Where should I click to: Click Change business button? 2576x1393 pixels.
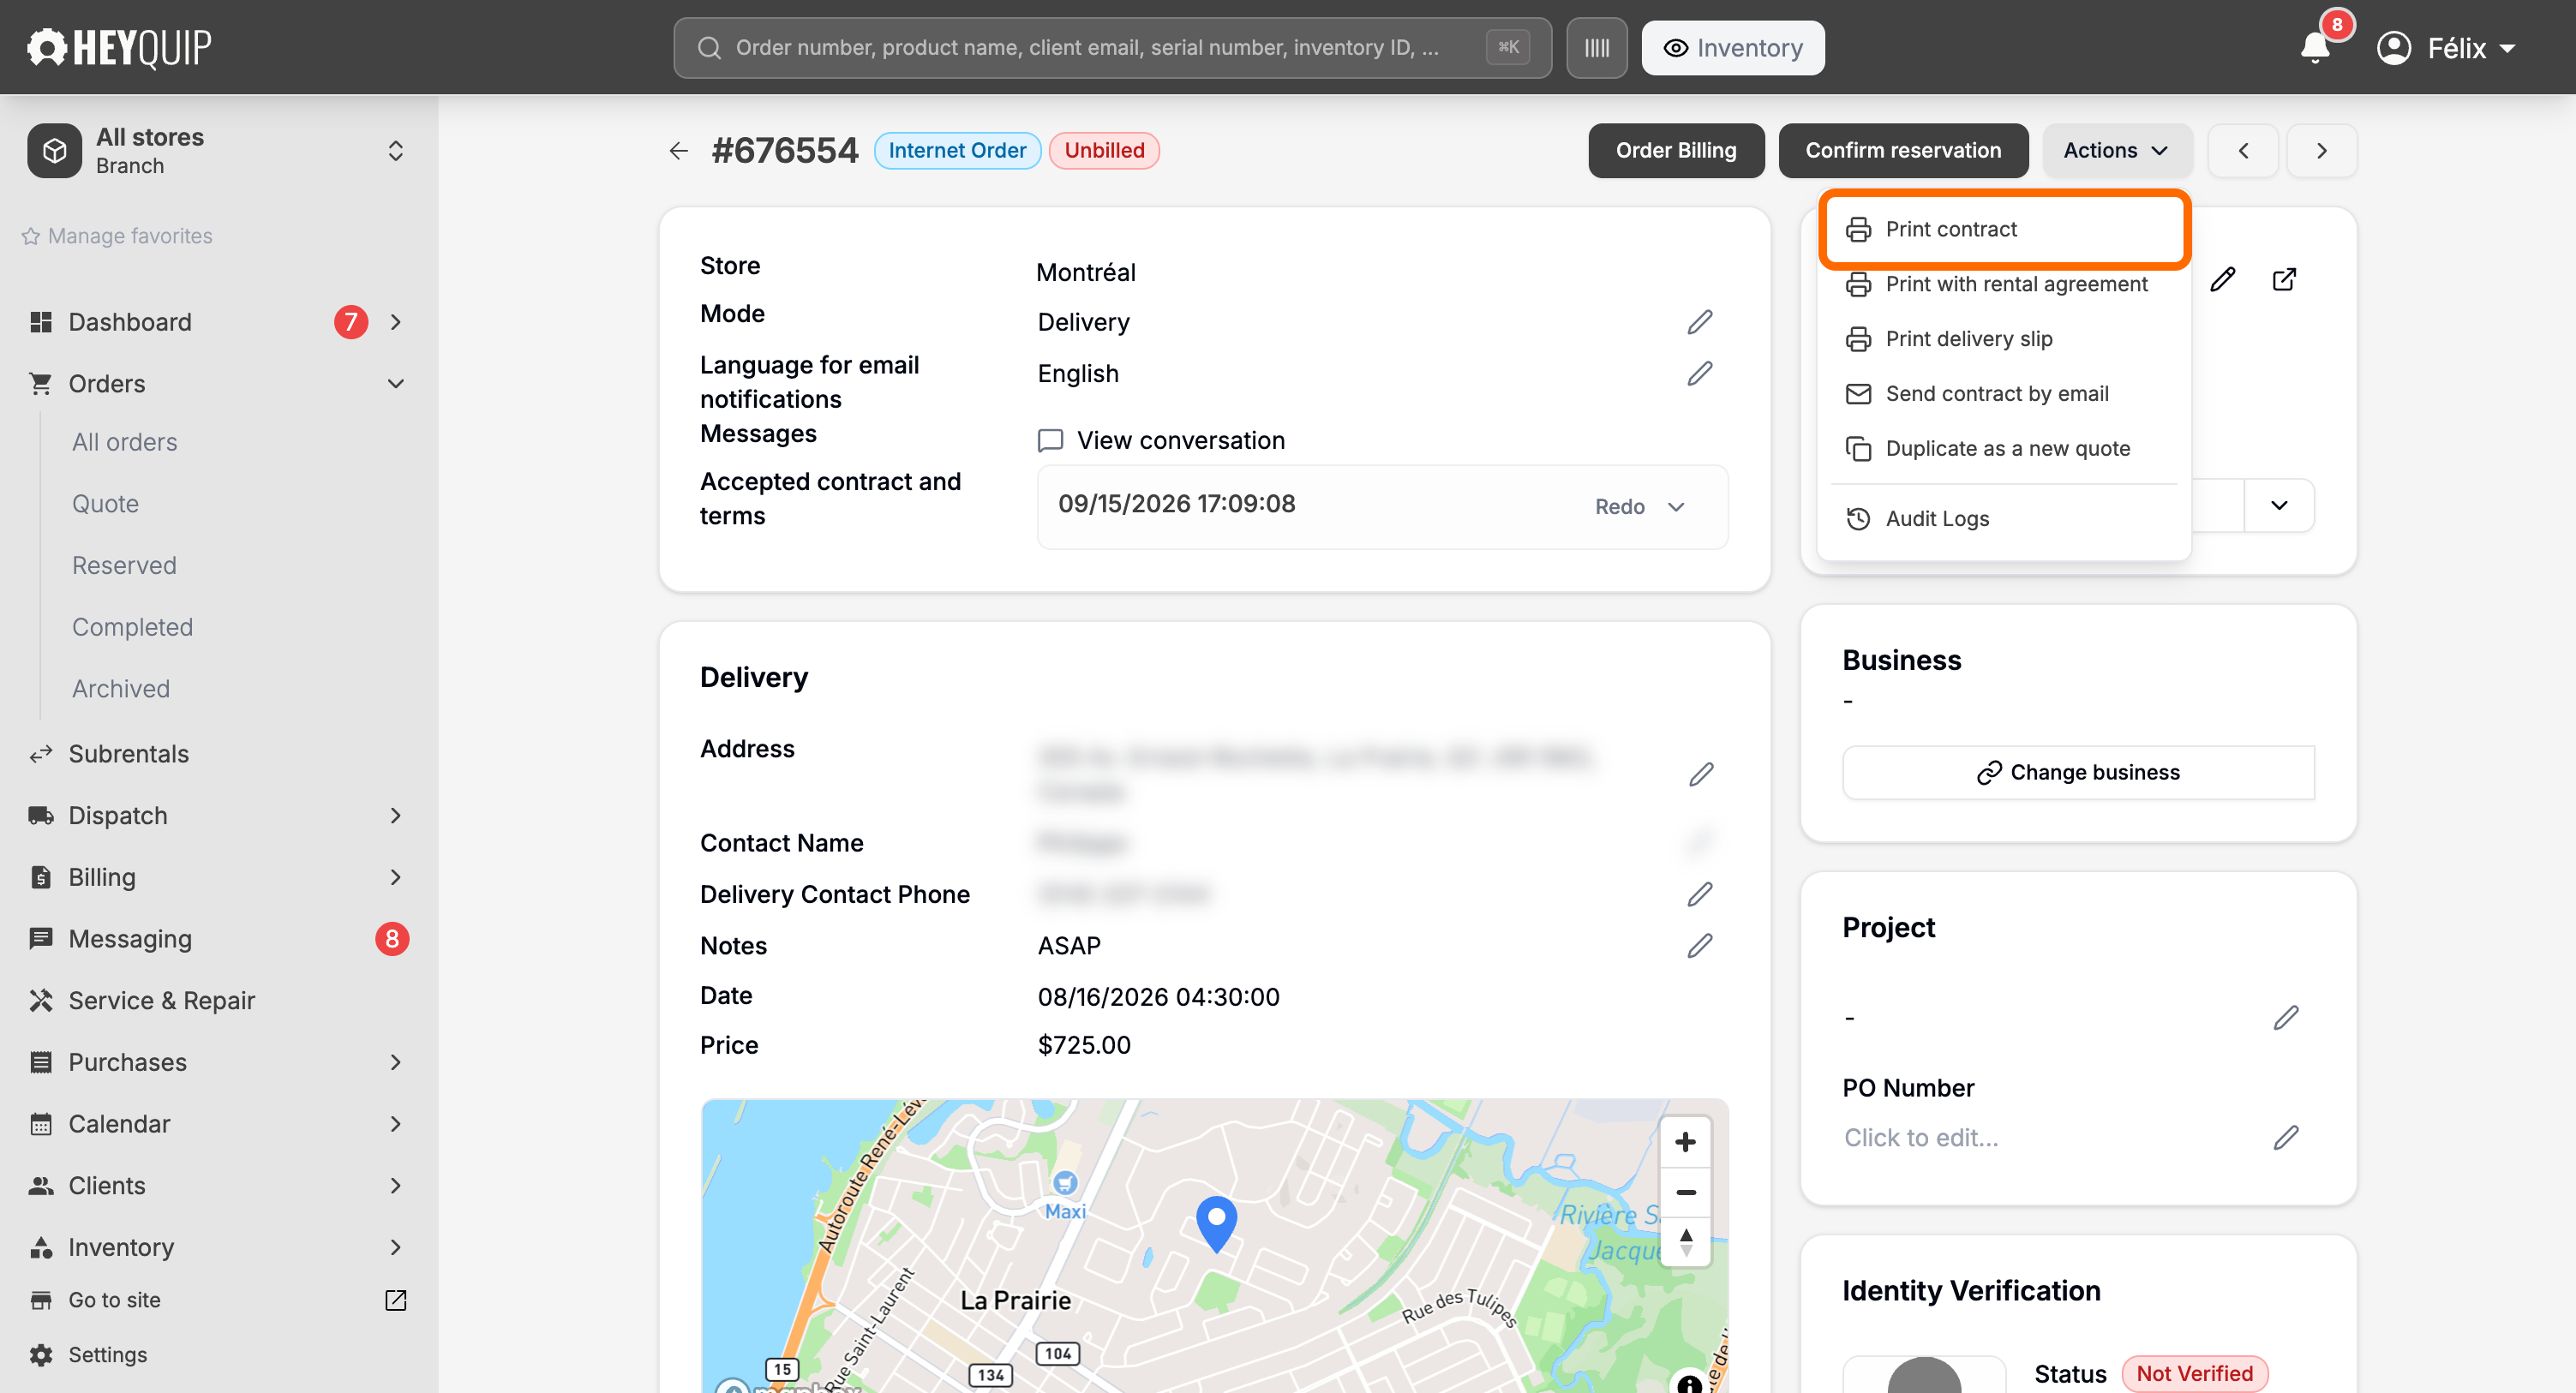click(2078, 772)
